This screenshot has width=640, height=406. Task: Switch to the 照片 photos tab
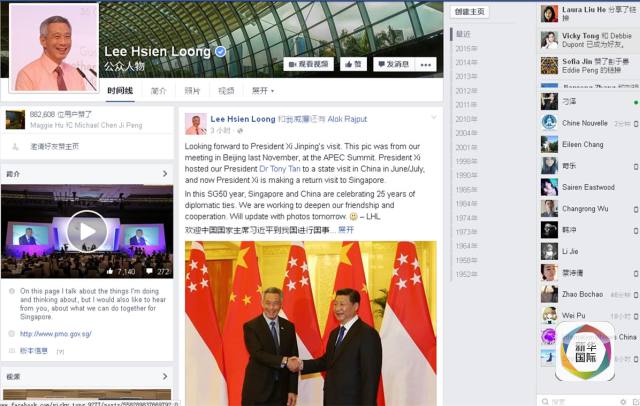tap(192, 91)
